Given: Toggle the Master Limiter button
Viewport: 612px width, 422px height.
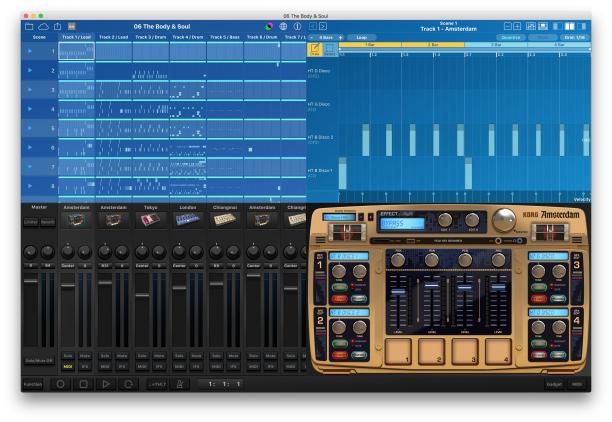Looking at the screenshot, I should 31,222.
